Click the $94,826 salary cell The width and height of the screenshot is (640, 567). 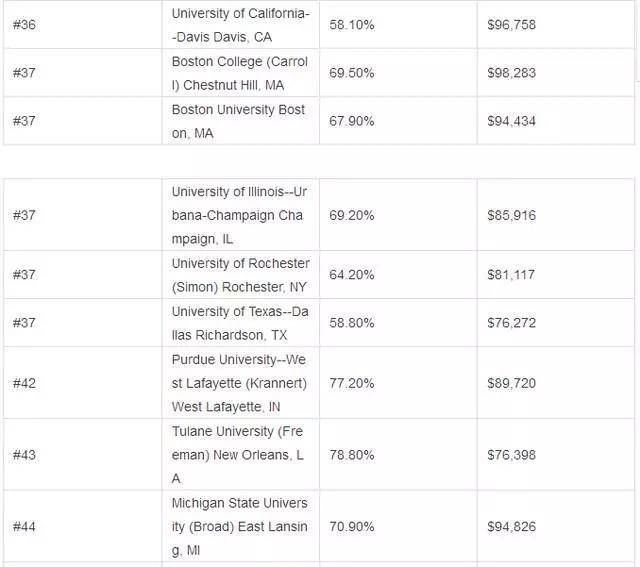(x=556, y=527)
